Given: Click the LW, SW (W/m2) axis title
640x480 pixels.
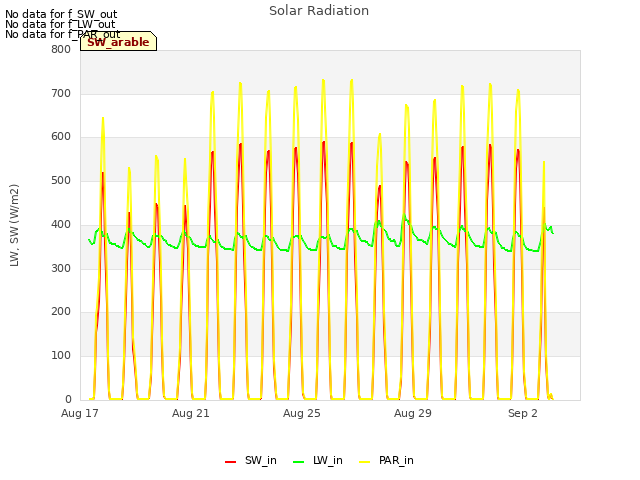Looking at the screenshot, I should point(14,225).
